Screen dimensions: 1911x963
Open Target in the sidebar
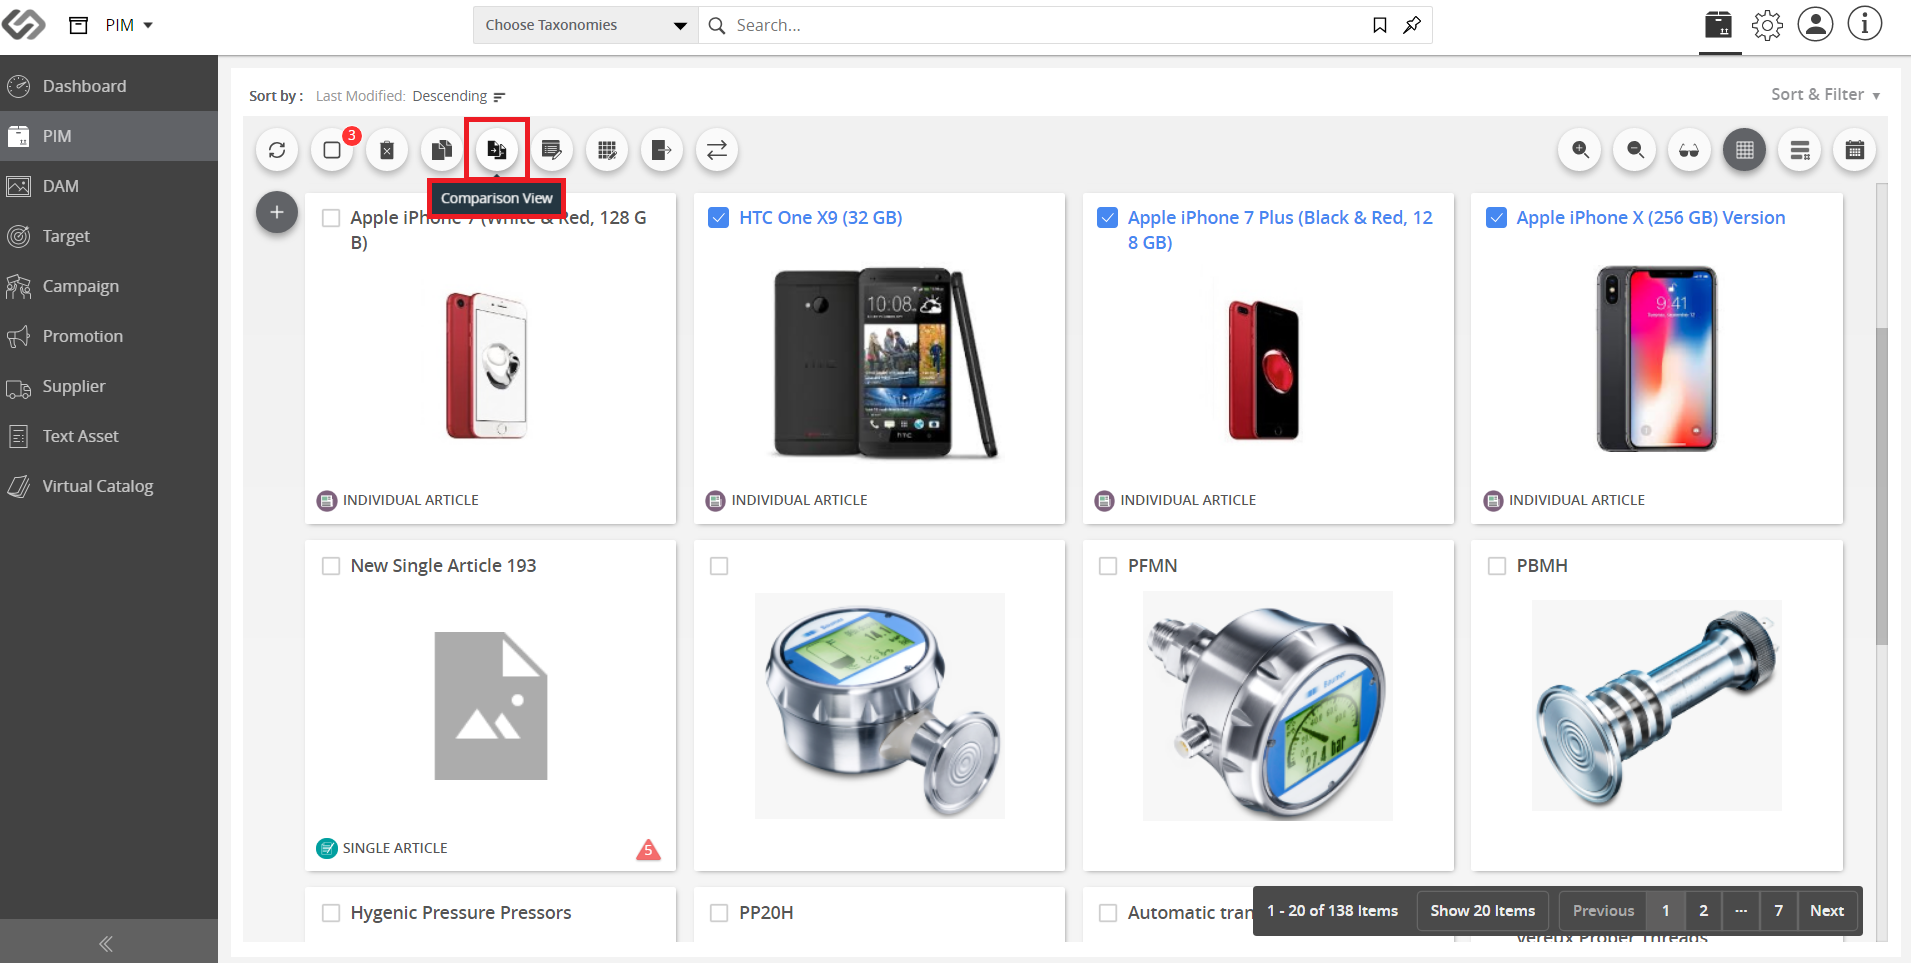tap(109, 236)
